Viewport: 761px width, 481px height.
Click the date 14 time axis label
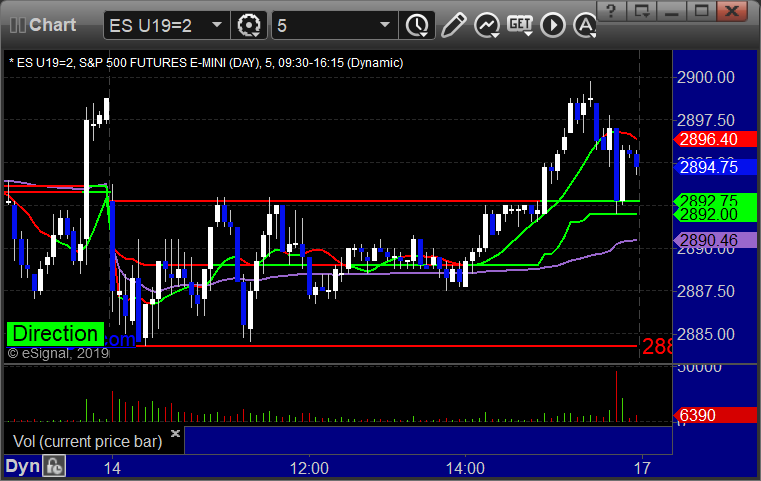click(x=112, y=468)
